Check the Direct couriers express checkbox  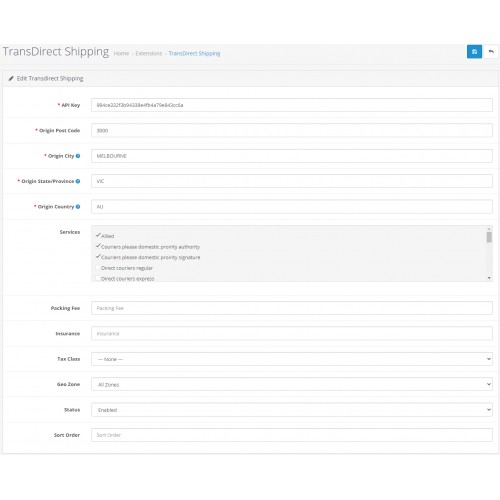tap(98, 278)
